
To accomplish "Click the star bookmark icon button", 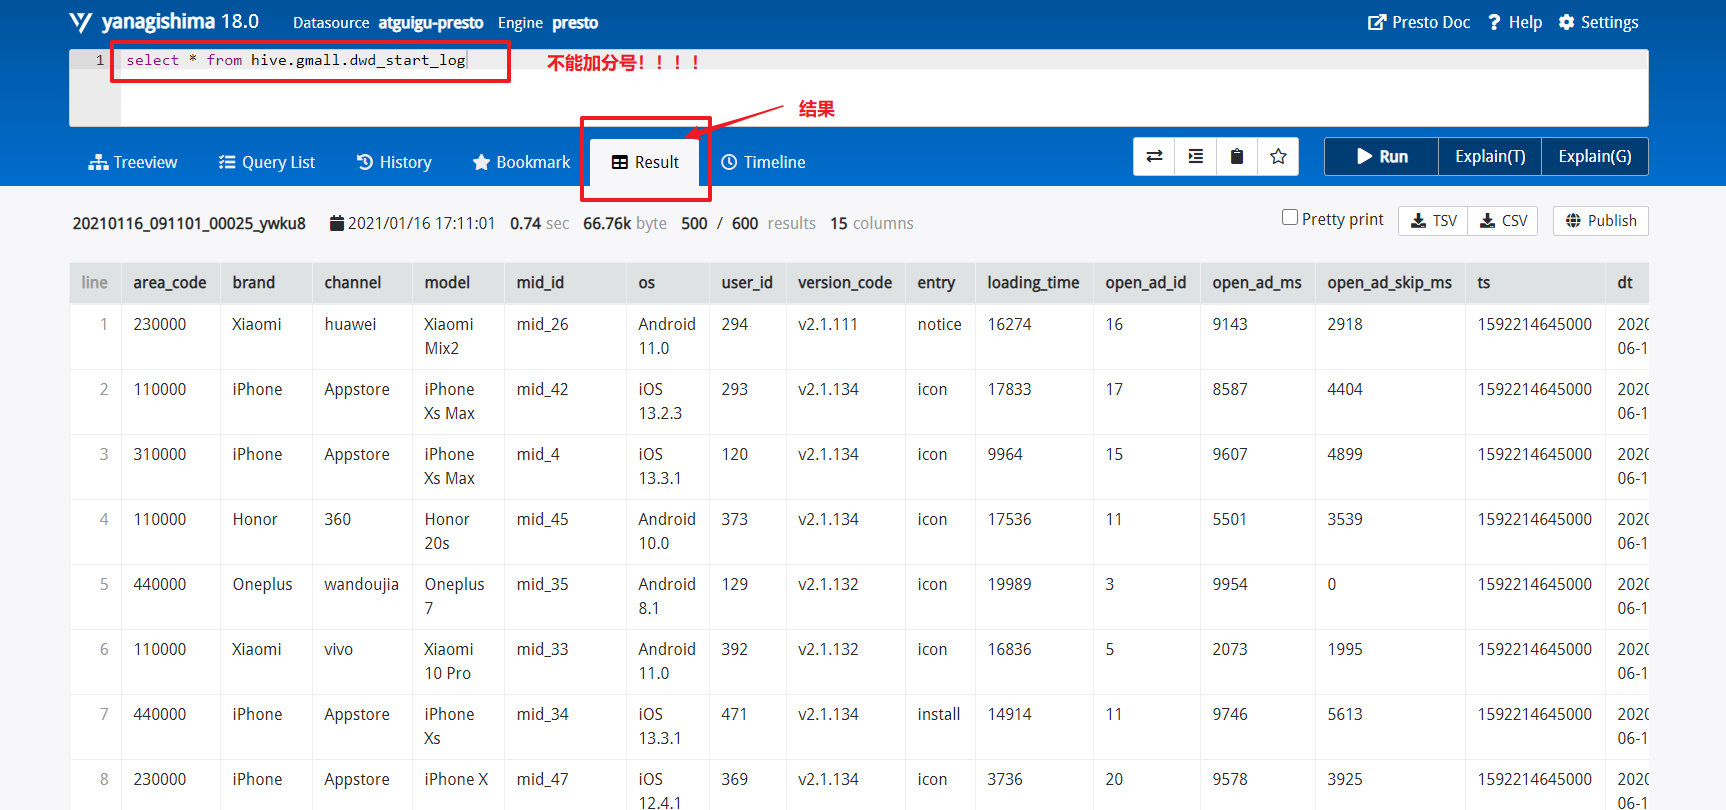I will click(x=1278, y=156).
